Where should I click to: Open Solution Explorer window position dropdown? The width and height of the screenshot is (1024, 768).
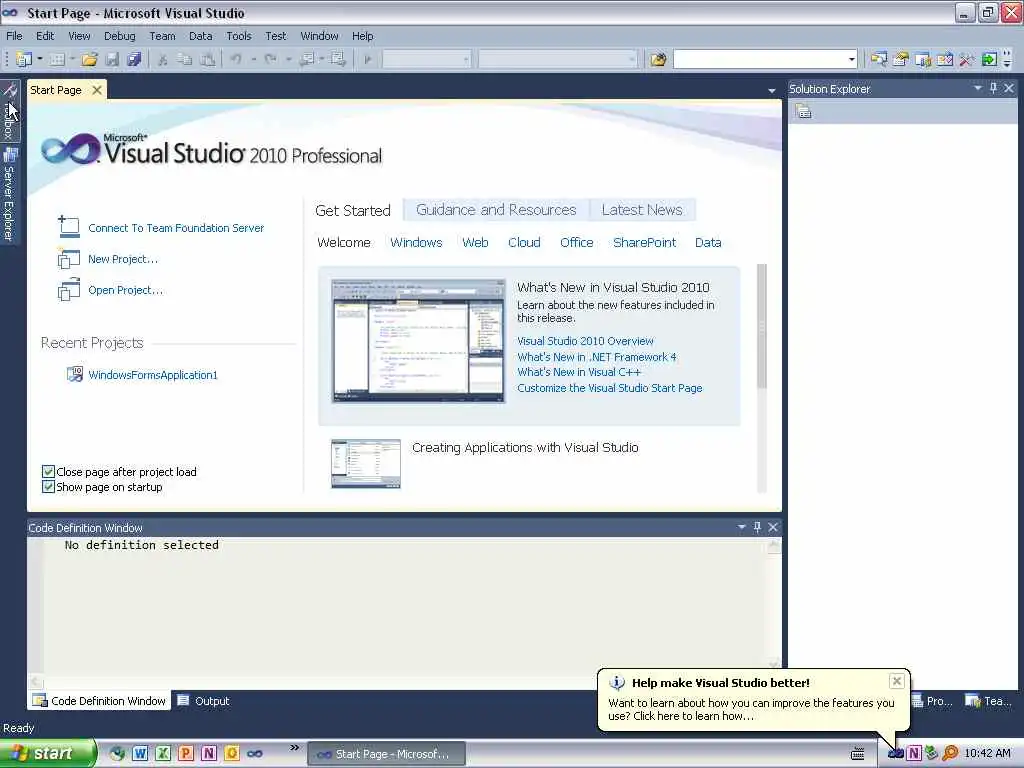[x=978, y=88]
